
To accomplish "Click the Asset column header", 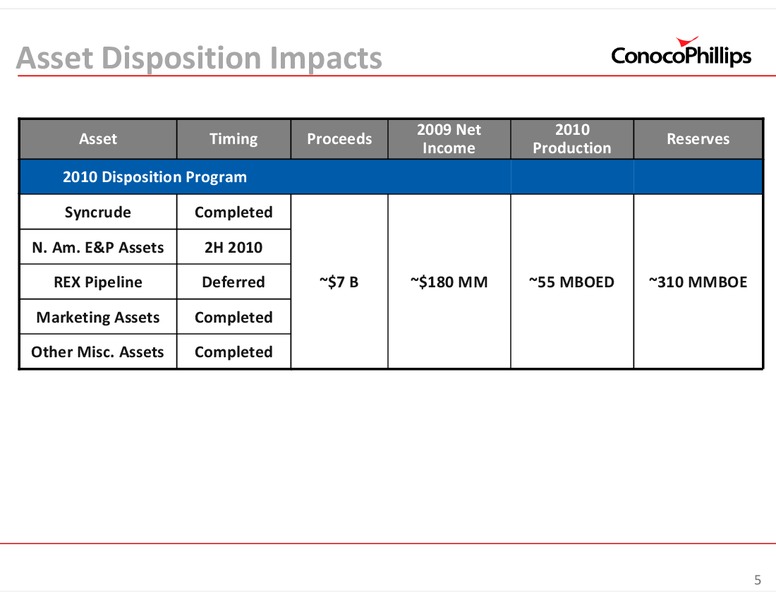I will (x=98, y=139).
